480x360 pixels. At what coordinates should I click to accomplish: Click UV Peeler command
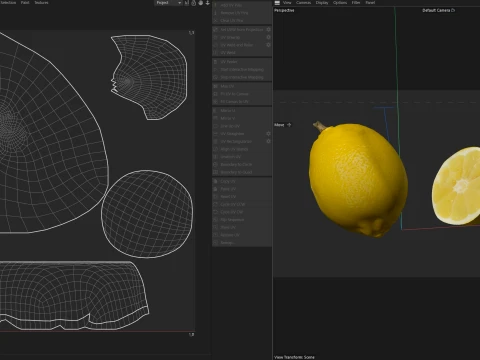click(x=242, y=62)
